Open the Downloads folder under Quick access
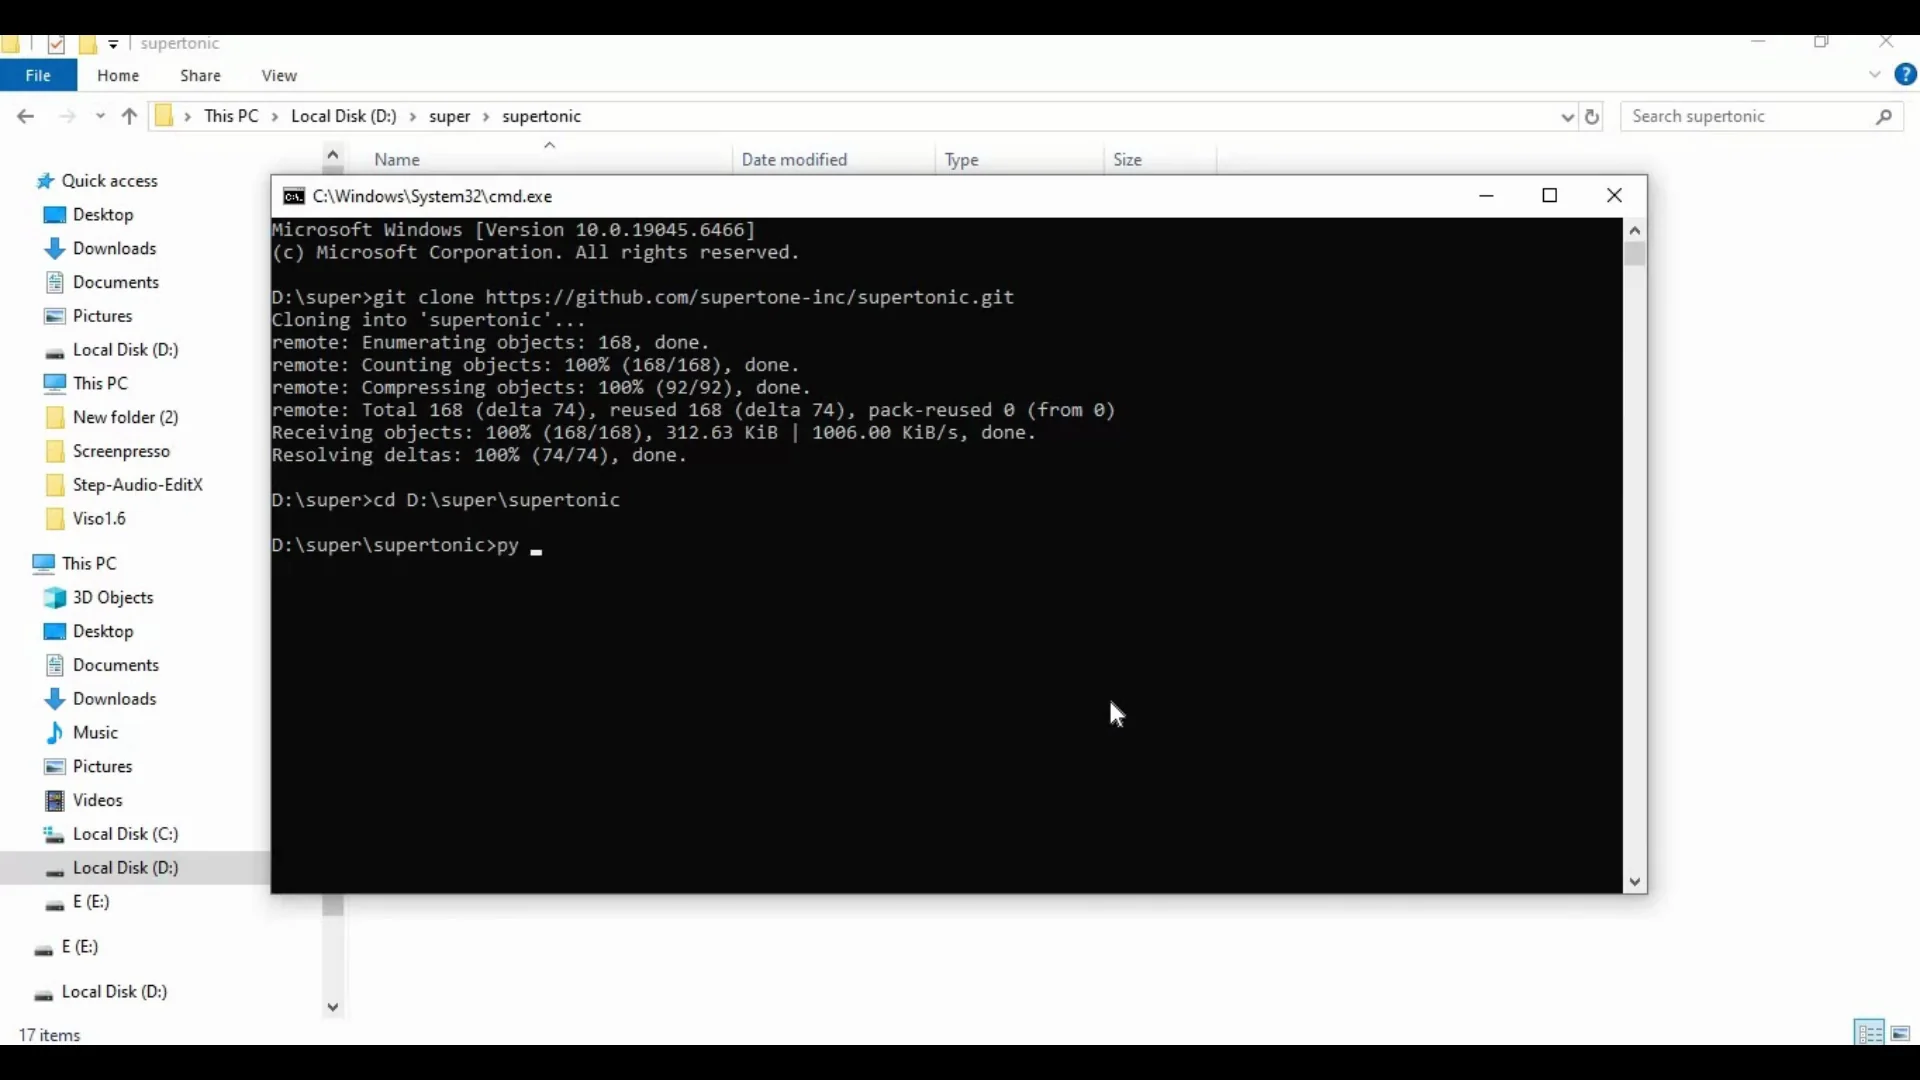The image size is (1920, 1080). 114,248
